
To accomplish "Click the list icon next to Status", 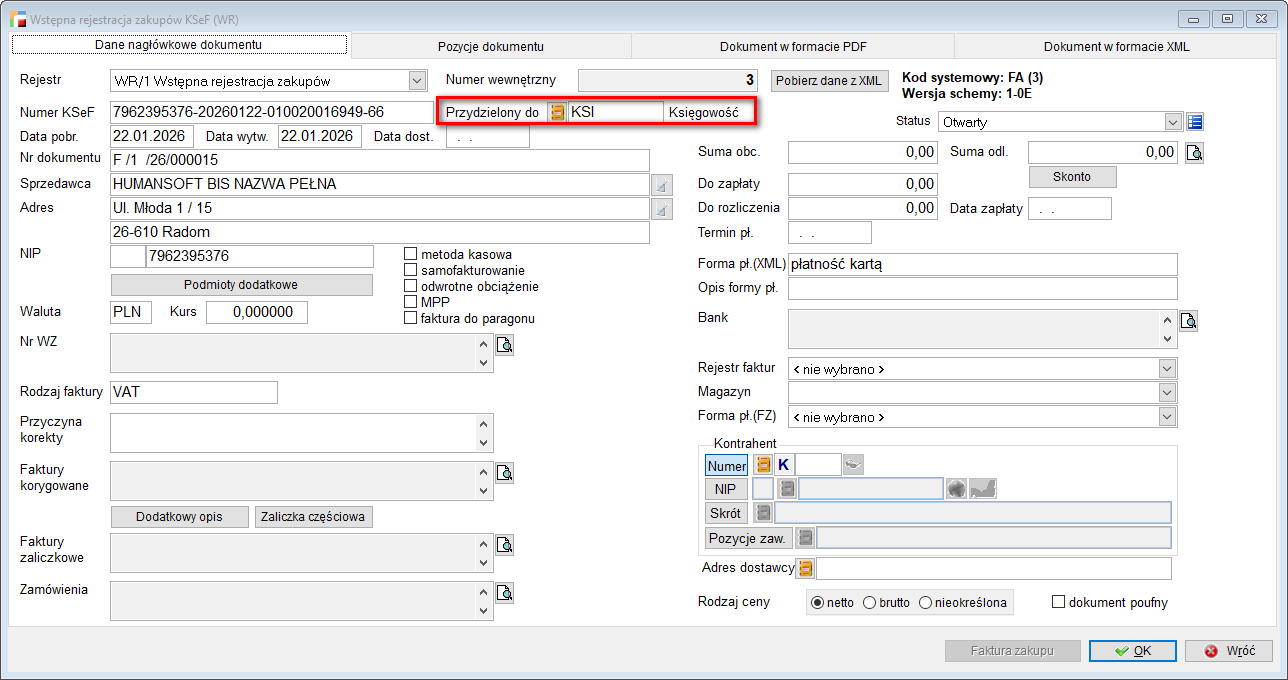I will [x=1195, y=122].
